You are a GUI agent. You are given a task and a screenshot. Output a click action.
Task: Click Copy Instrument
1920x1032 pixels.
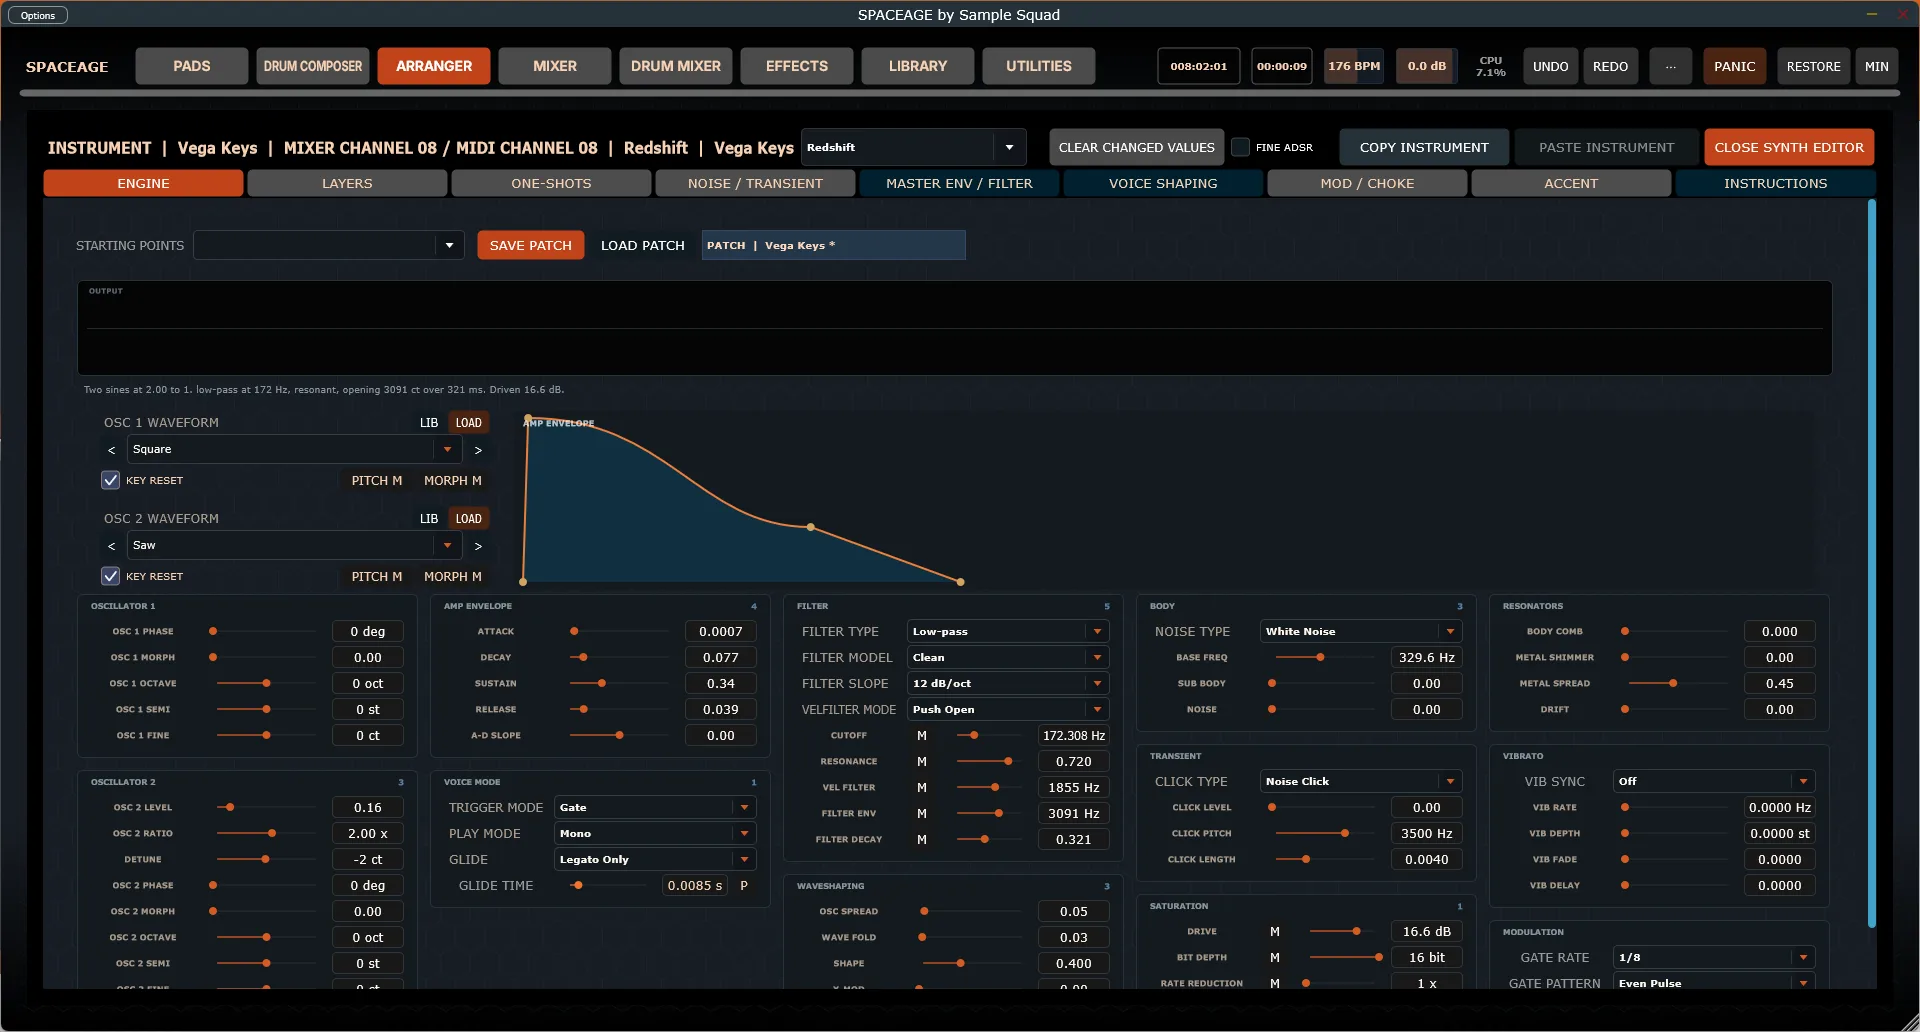coord(1424,148)
